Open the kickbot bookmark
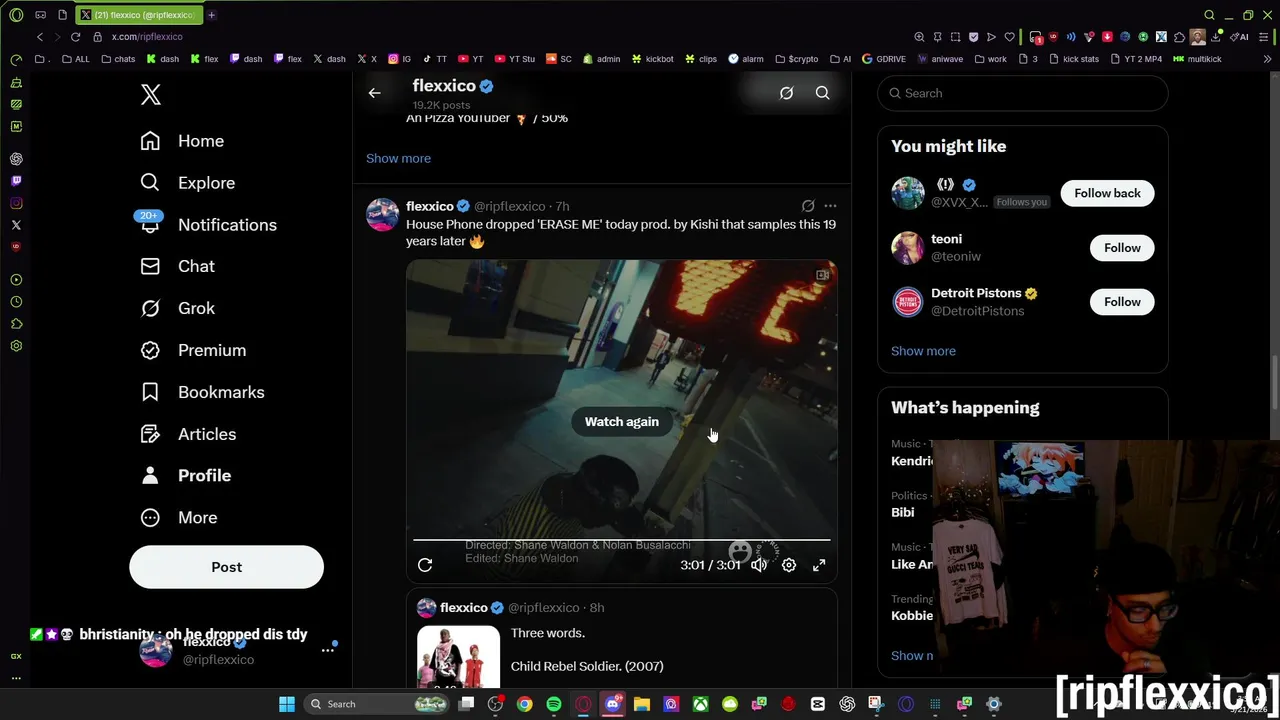Image resolution: width=1280 pixels, height=720 pixels. tap(653, 59)
